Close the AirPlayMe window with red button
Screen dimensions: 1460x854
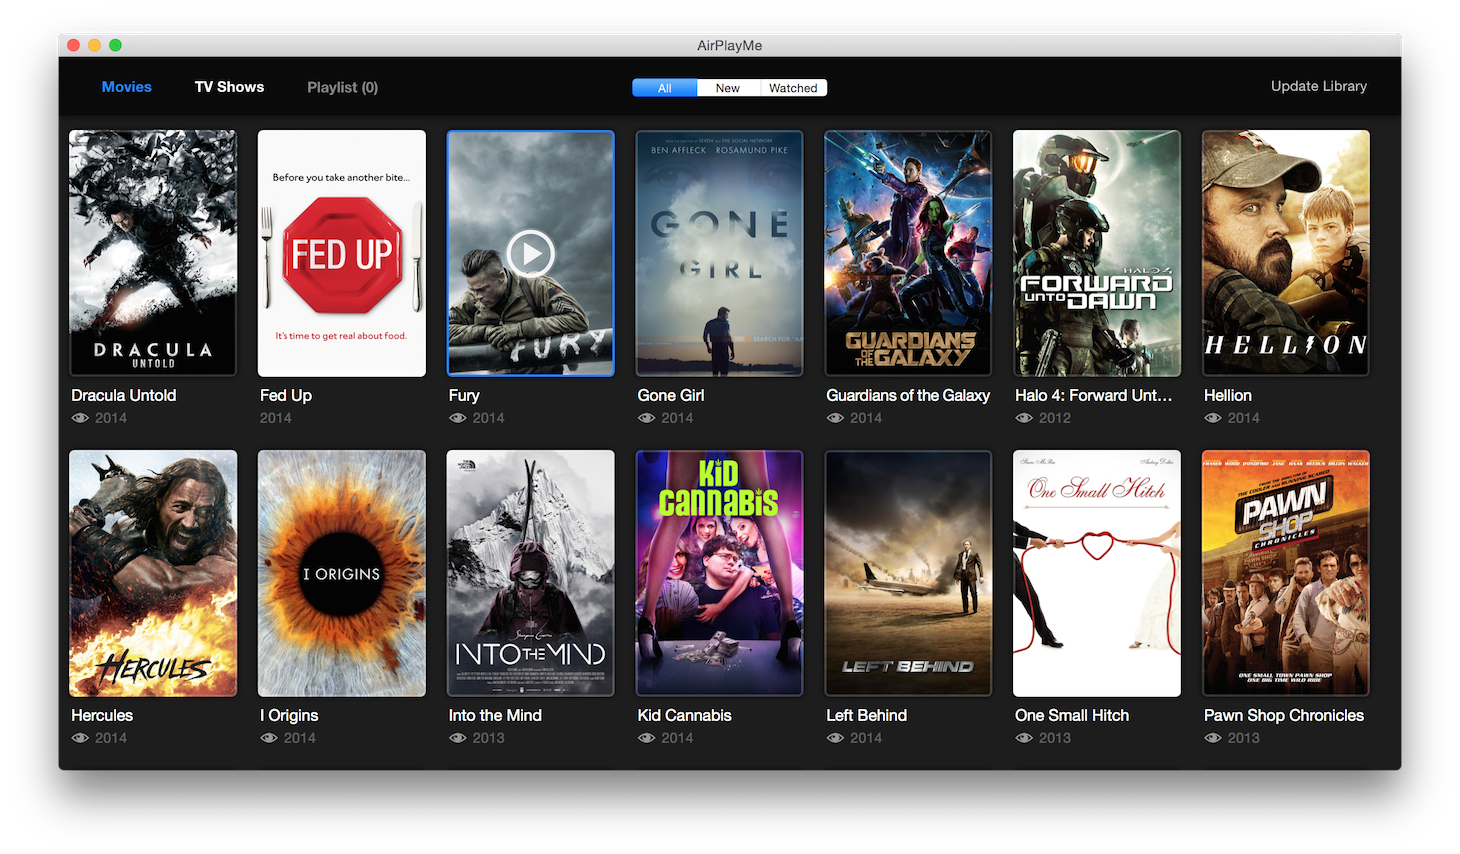pos(73,45)
